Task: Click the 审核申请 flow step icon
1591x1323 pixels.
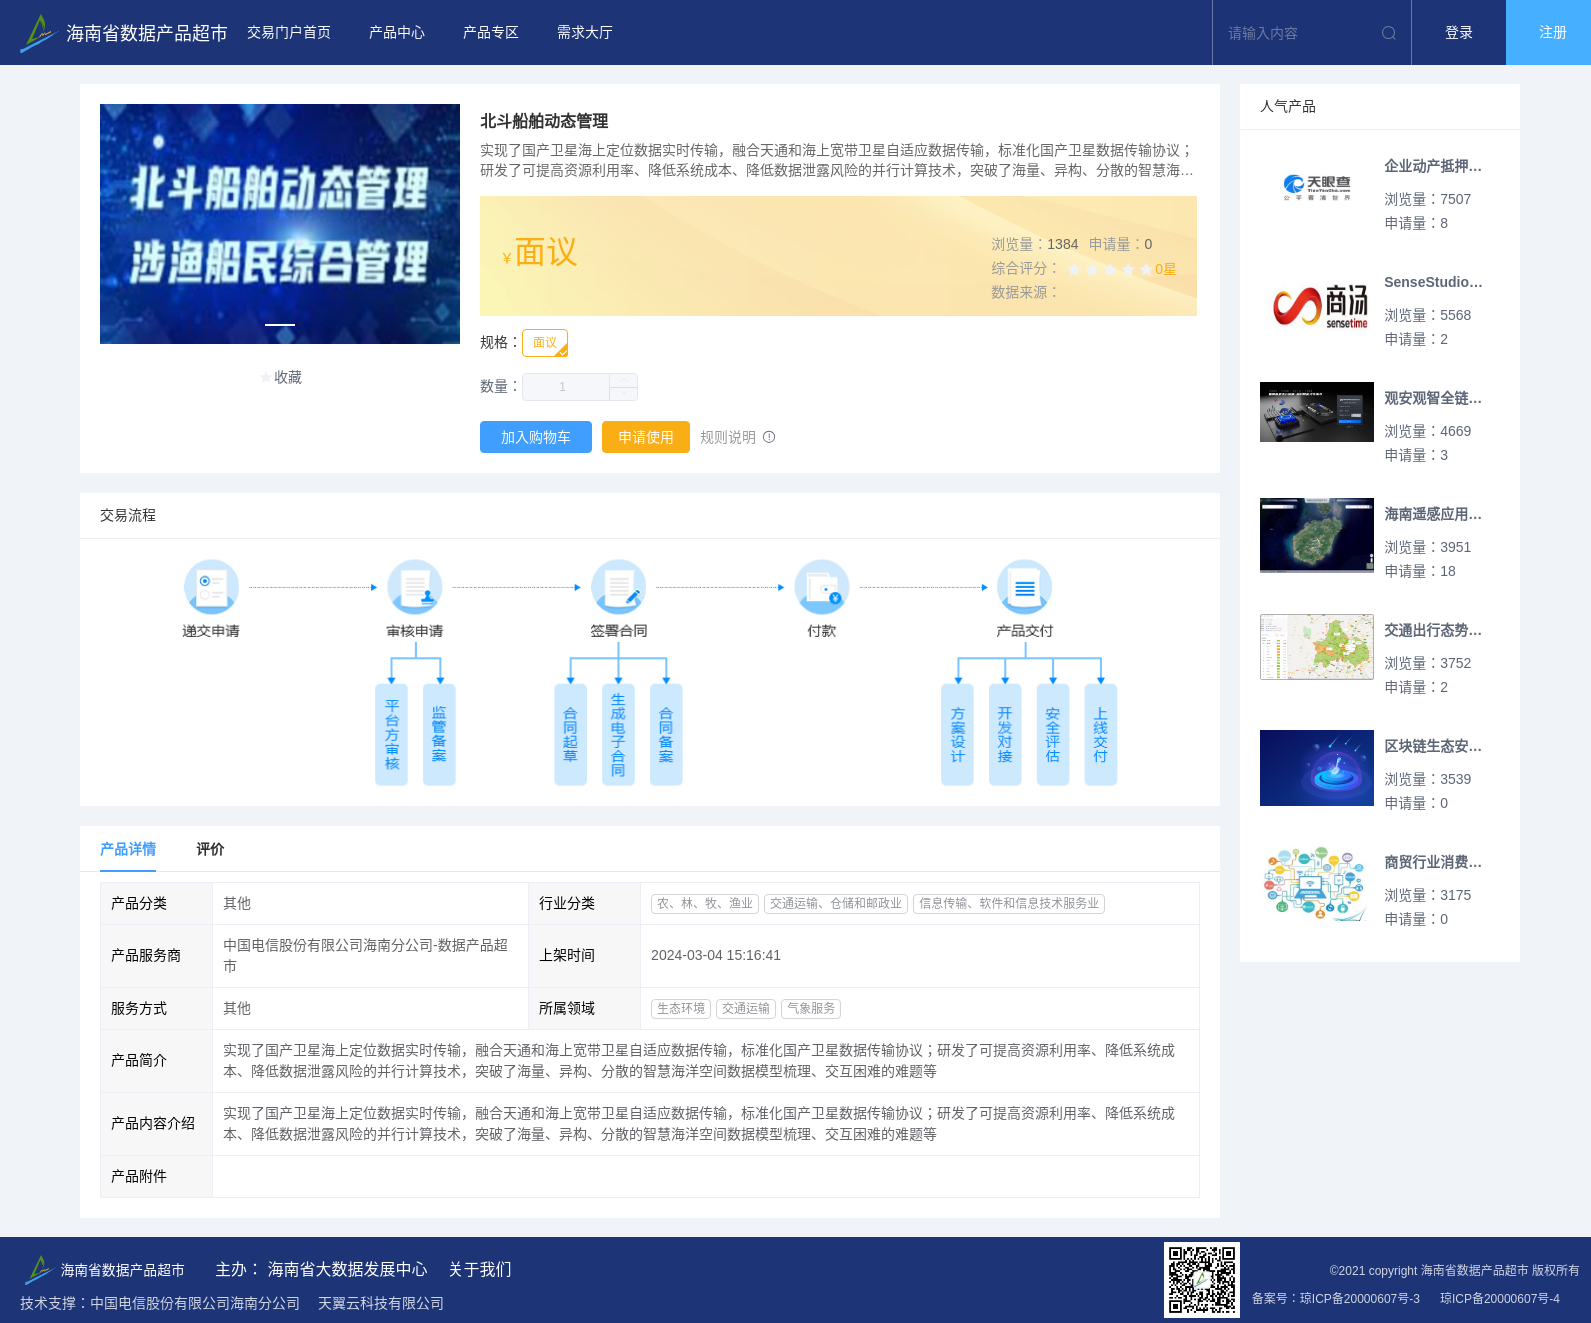Action: 415,587
